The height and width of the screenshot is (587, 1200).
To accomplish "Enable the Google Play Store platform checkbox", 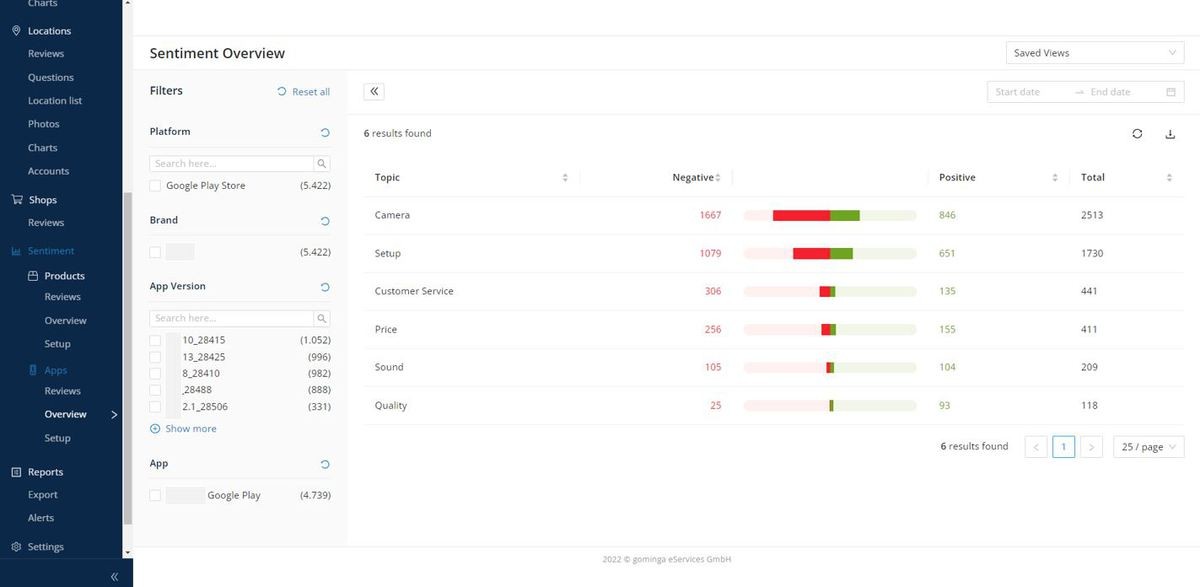I will click(x=155, y=186).
